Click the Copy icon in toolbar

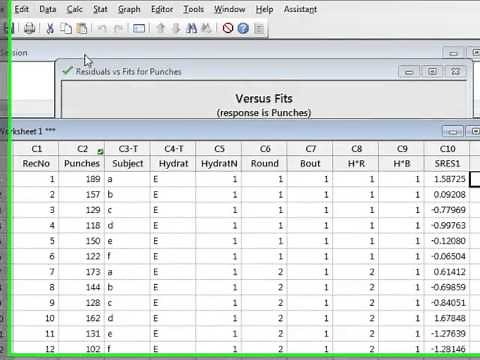(66, 28)
